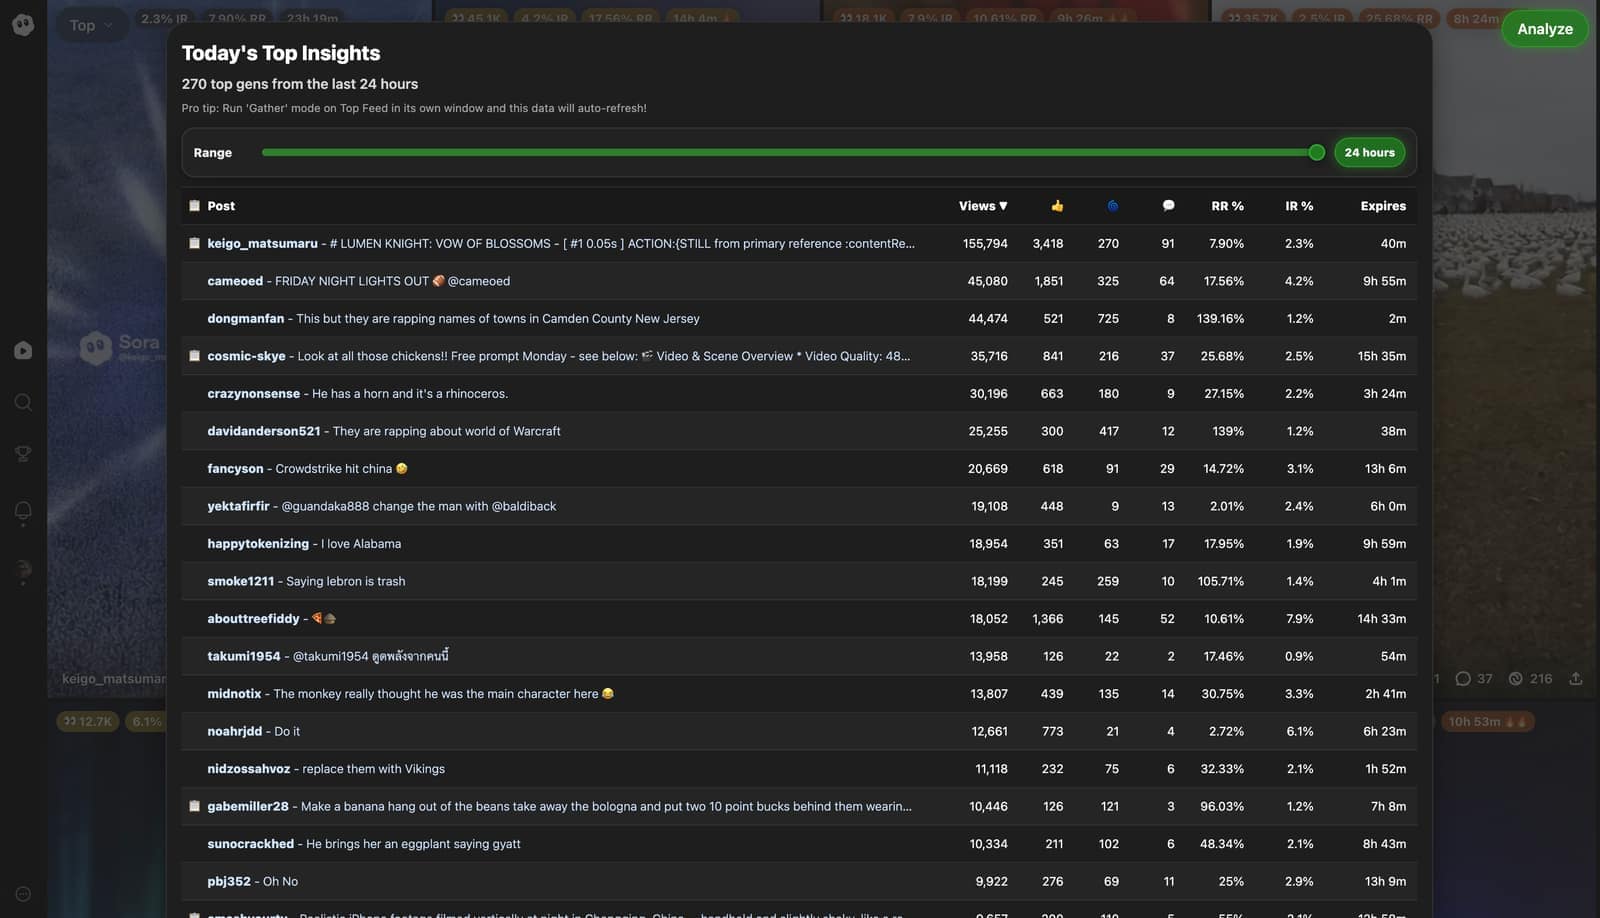Click the trophy icon in the left sidebar
This screenshot has width=1600, height=918.
click(23, 453)
